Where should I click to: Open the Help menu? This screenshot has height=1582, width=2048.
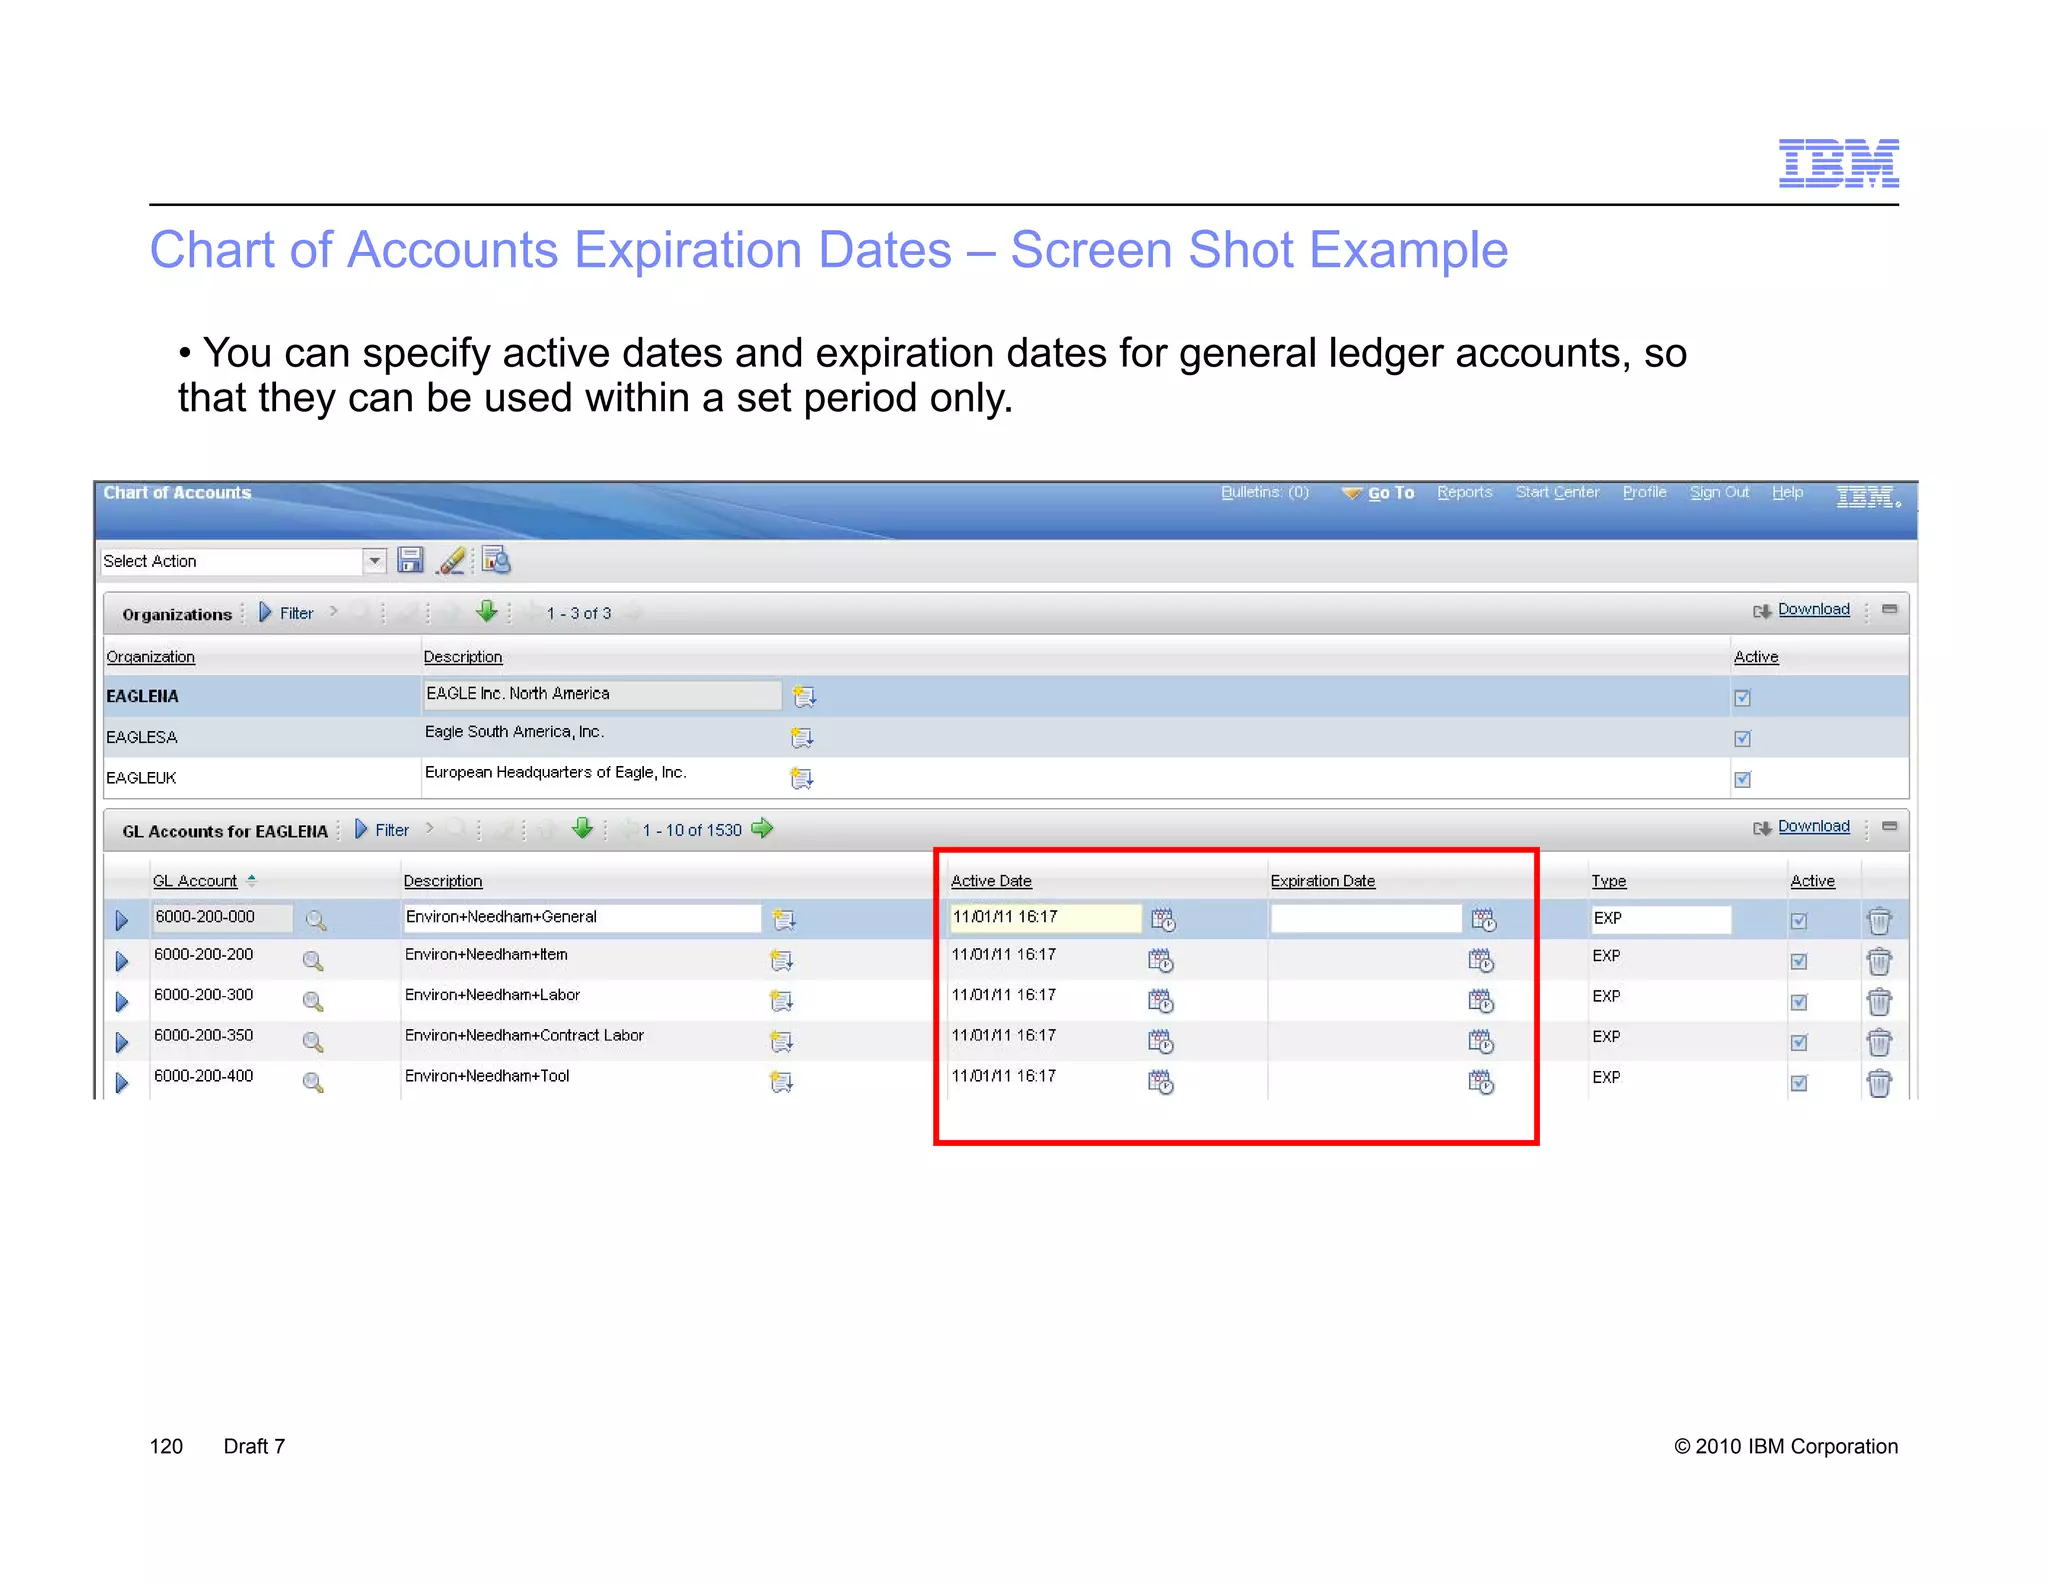[x=1787, y=492]
